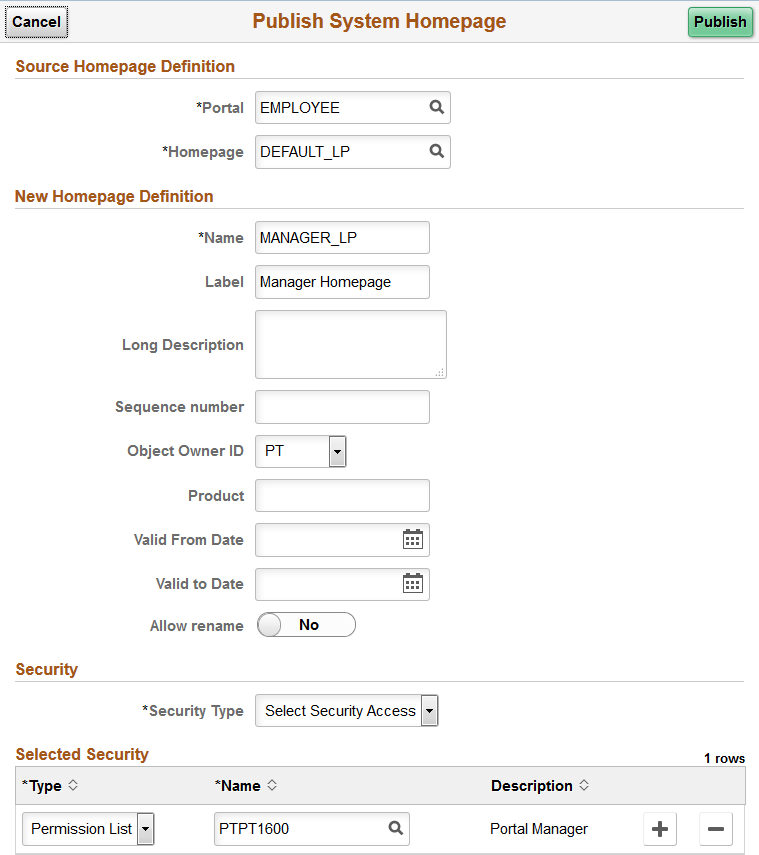The width and height of the screenshot is (759, 855).
Task: Click the Product input field
Action: 342,496
